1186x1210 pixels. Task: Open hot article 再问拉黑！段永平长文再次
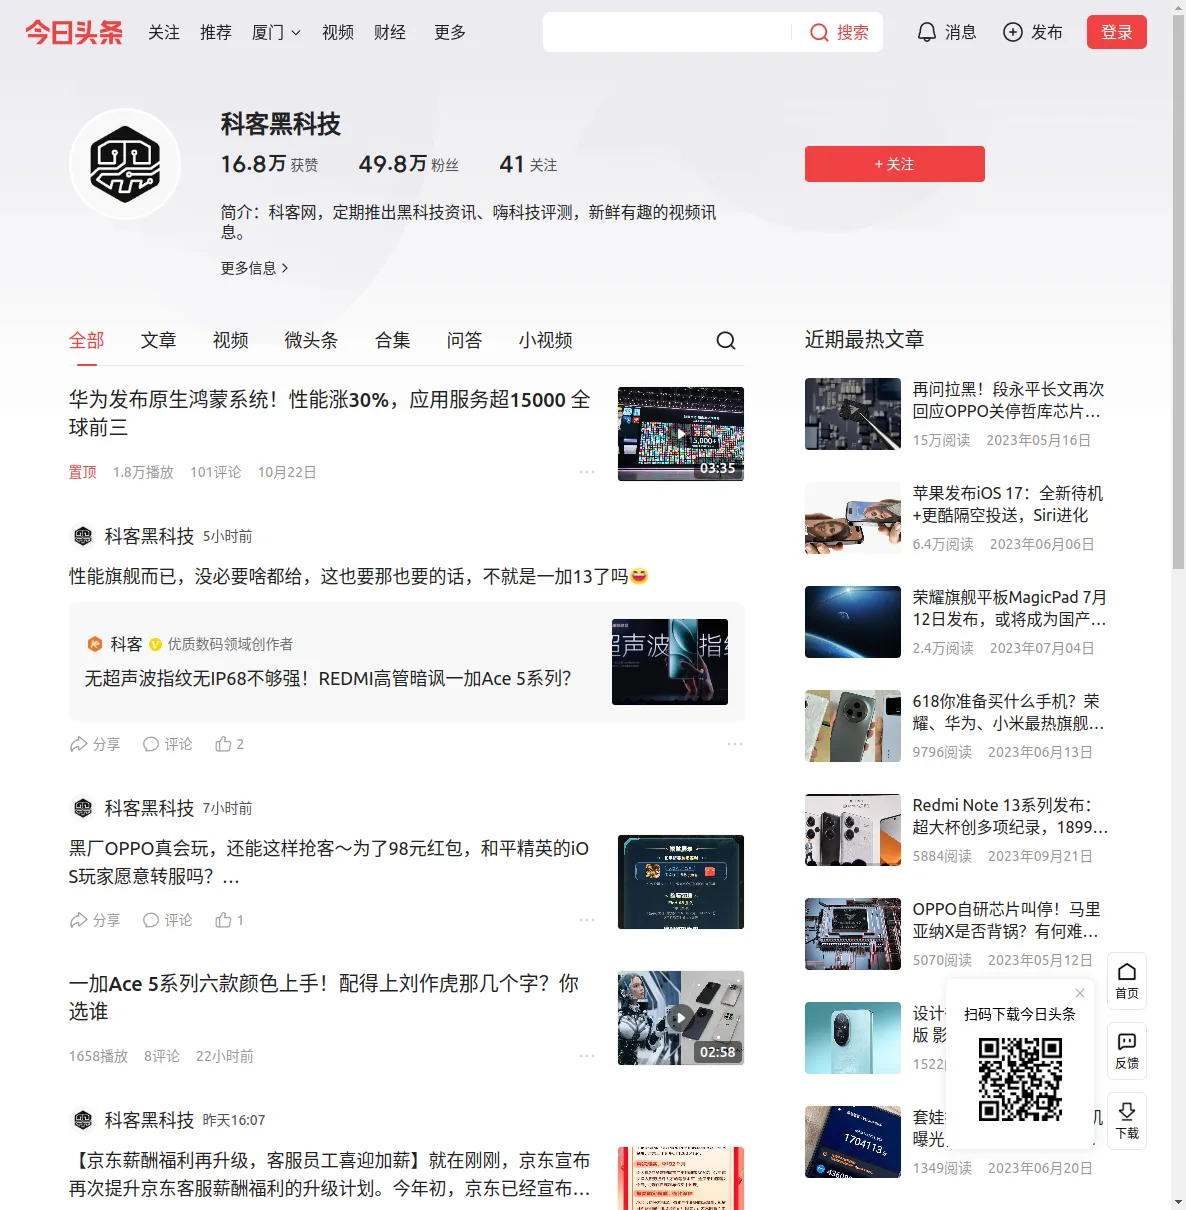(x=1008, y=400)
